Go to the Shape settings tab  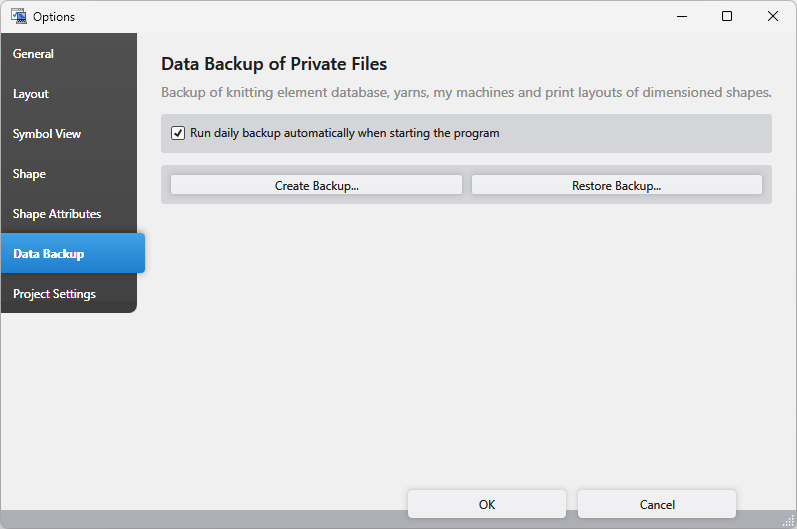point(29,174)
